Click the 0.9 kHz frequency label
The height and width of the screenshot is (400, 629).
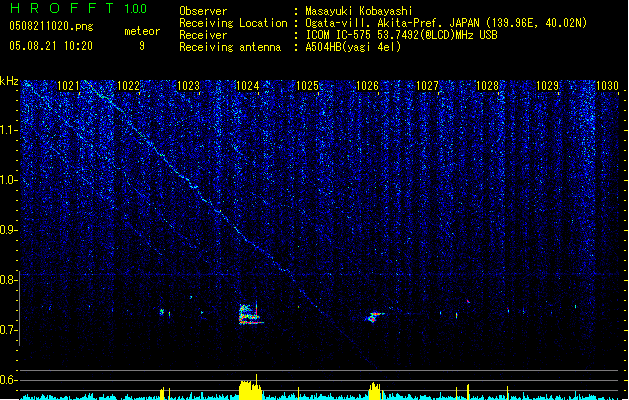click(x=9, y=230)
